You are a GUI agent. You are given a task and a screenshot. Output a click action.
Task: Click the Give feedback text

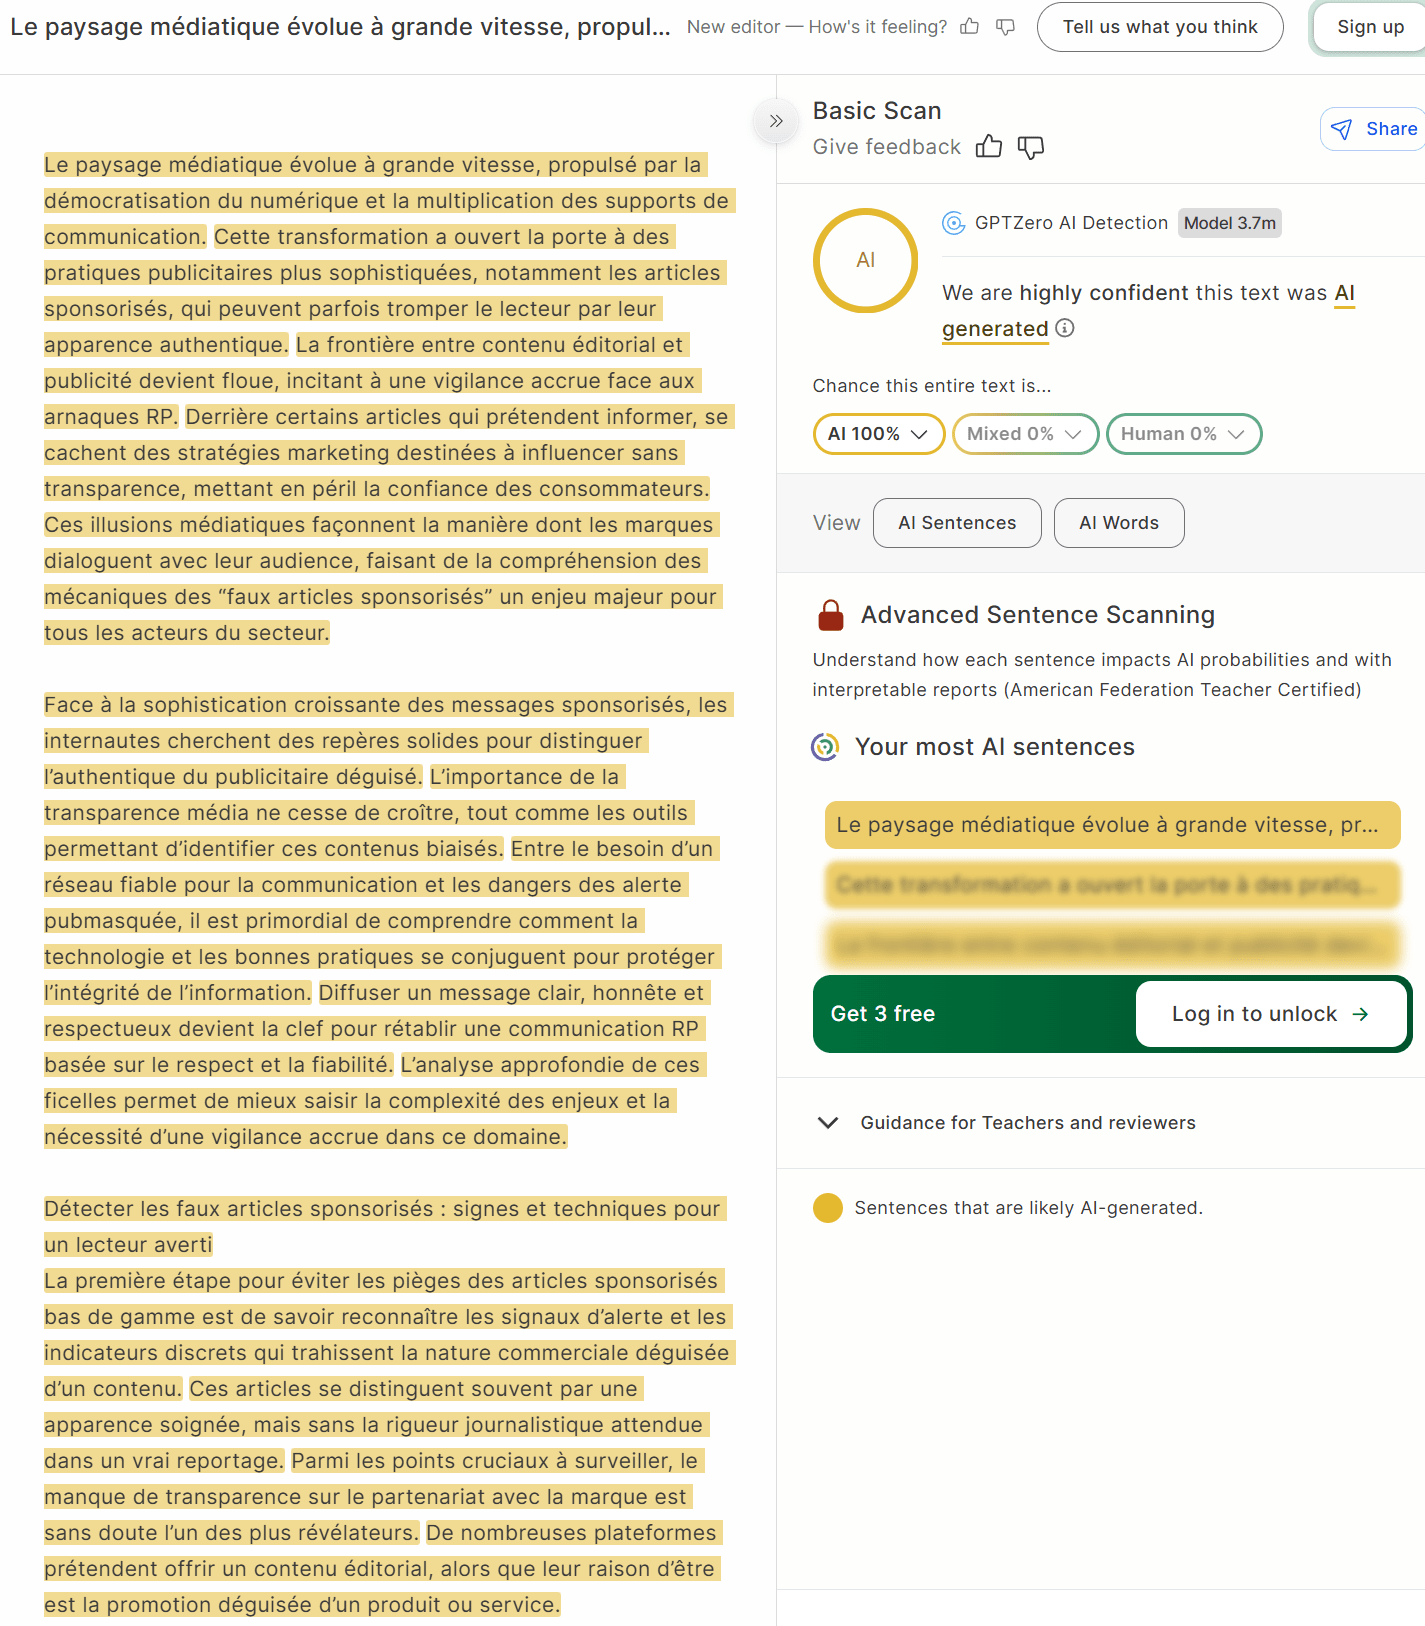click(x=886, y=147)
